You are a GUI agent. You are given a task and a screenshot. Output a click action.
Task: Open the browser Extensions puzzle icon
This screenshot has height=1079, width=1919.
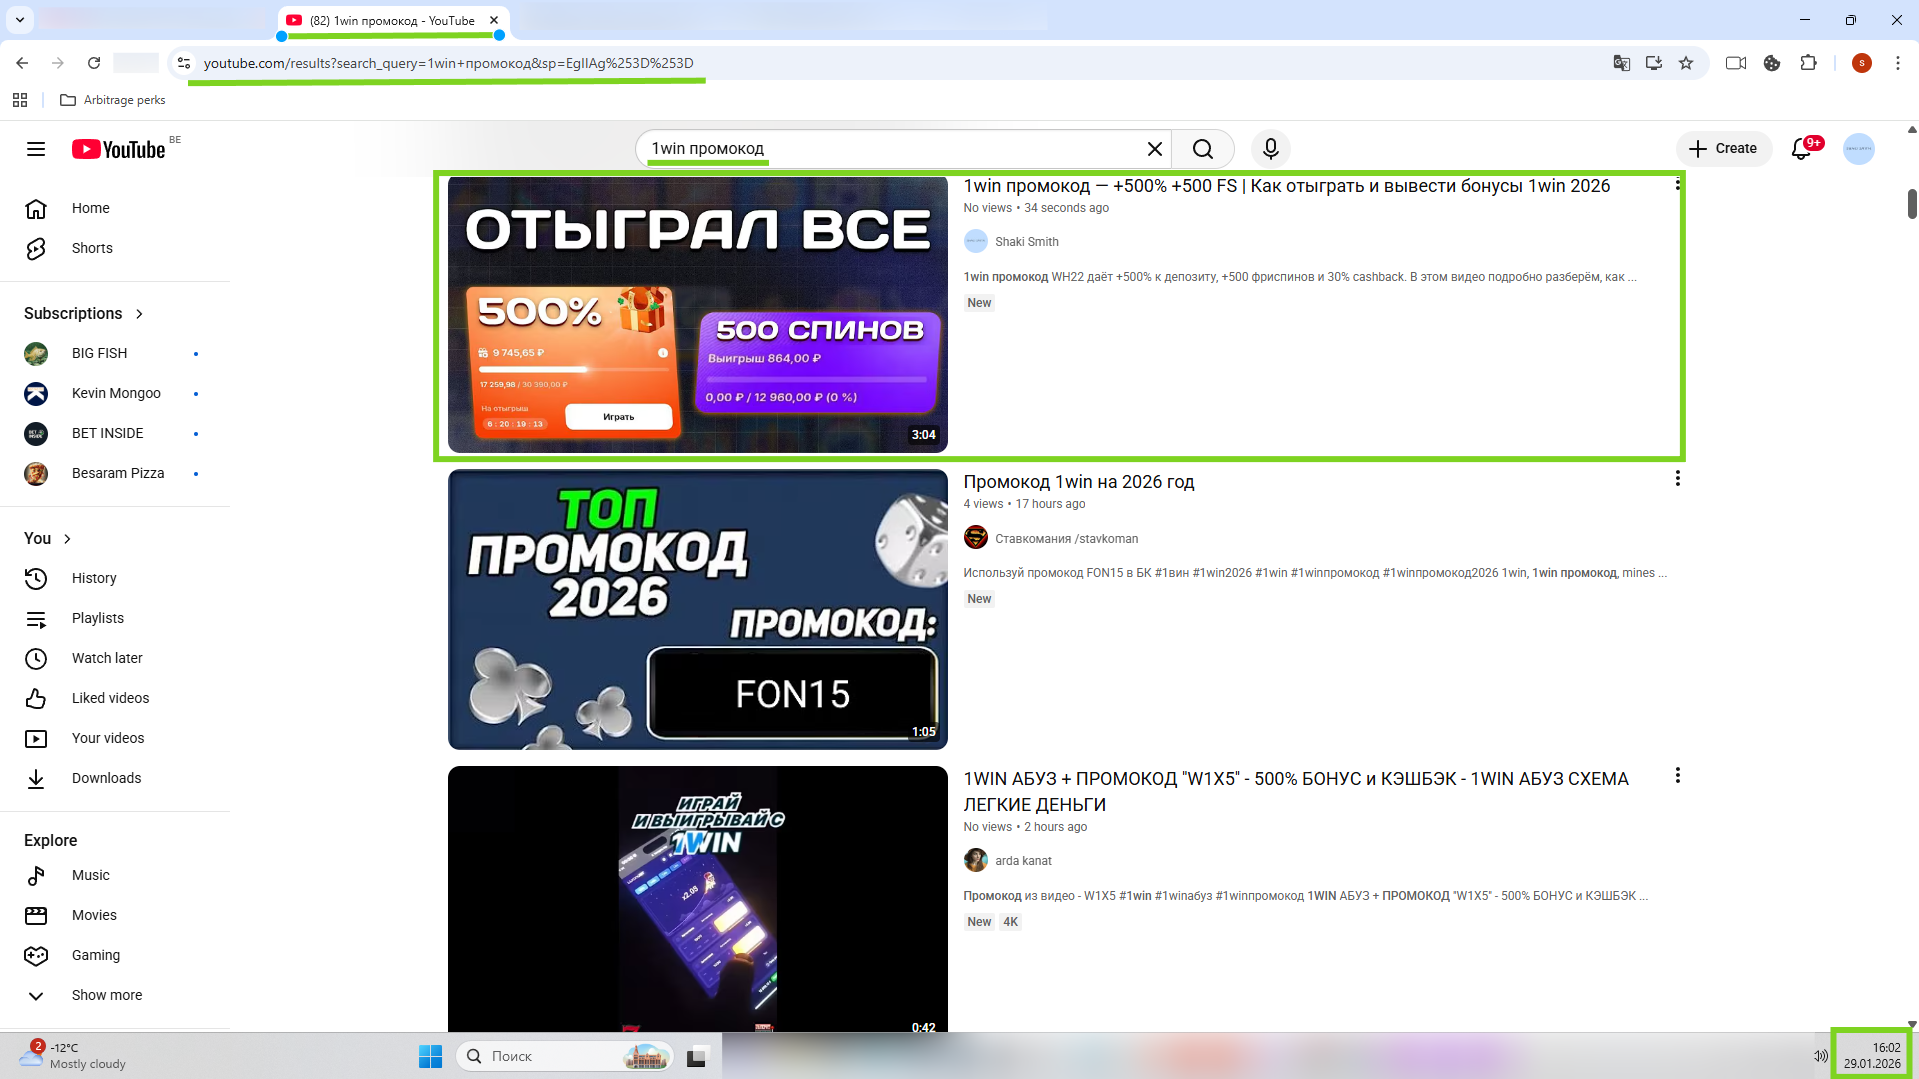click(1808, 63)
